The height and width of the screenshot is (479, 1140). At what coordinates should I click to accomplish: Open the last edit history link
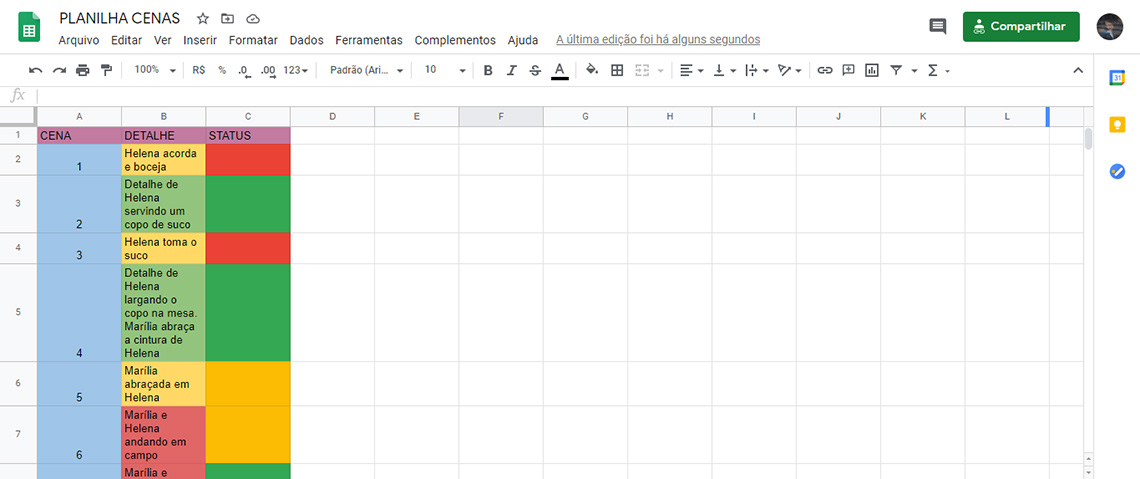[657, 40]
